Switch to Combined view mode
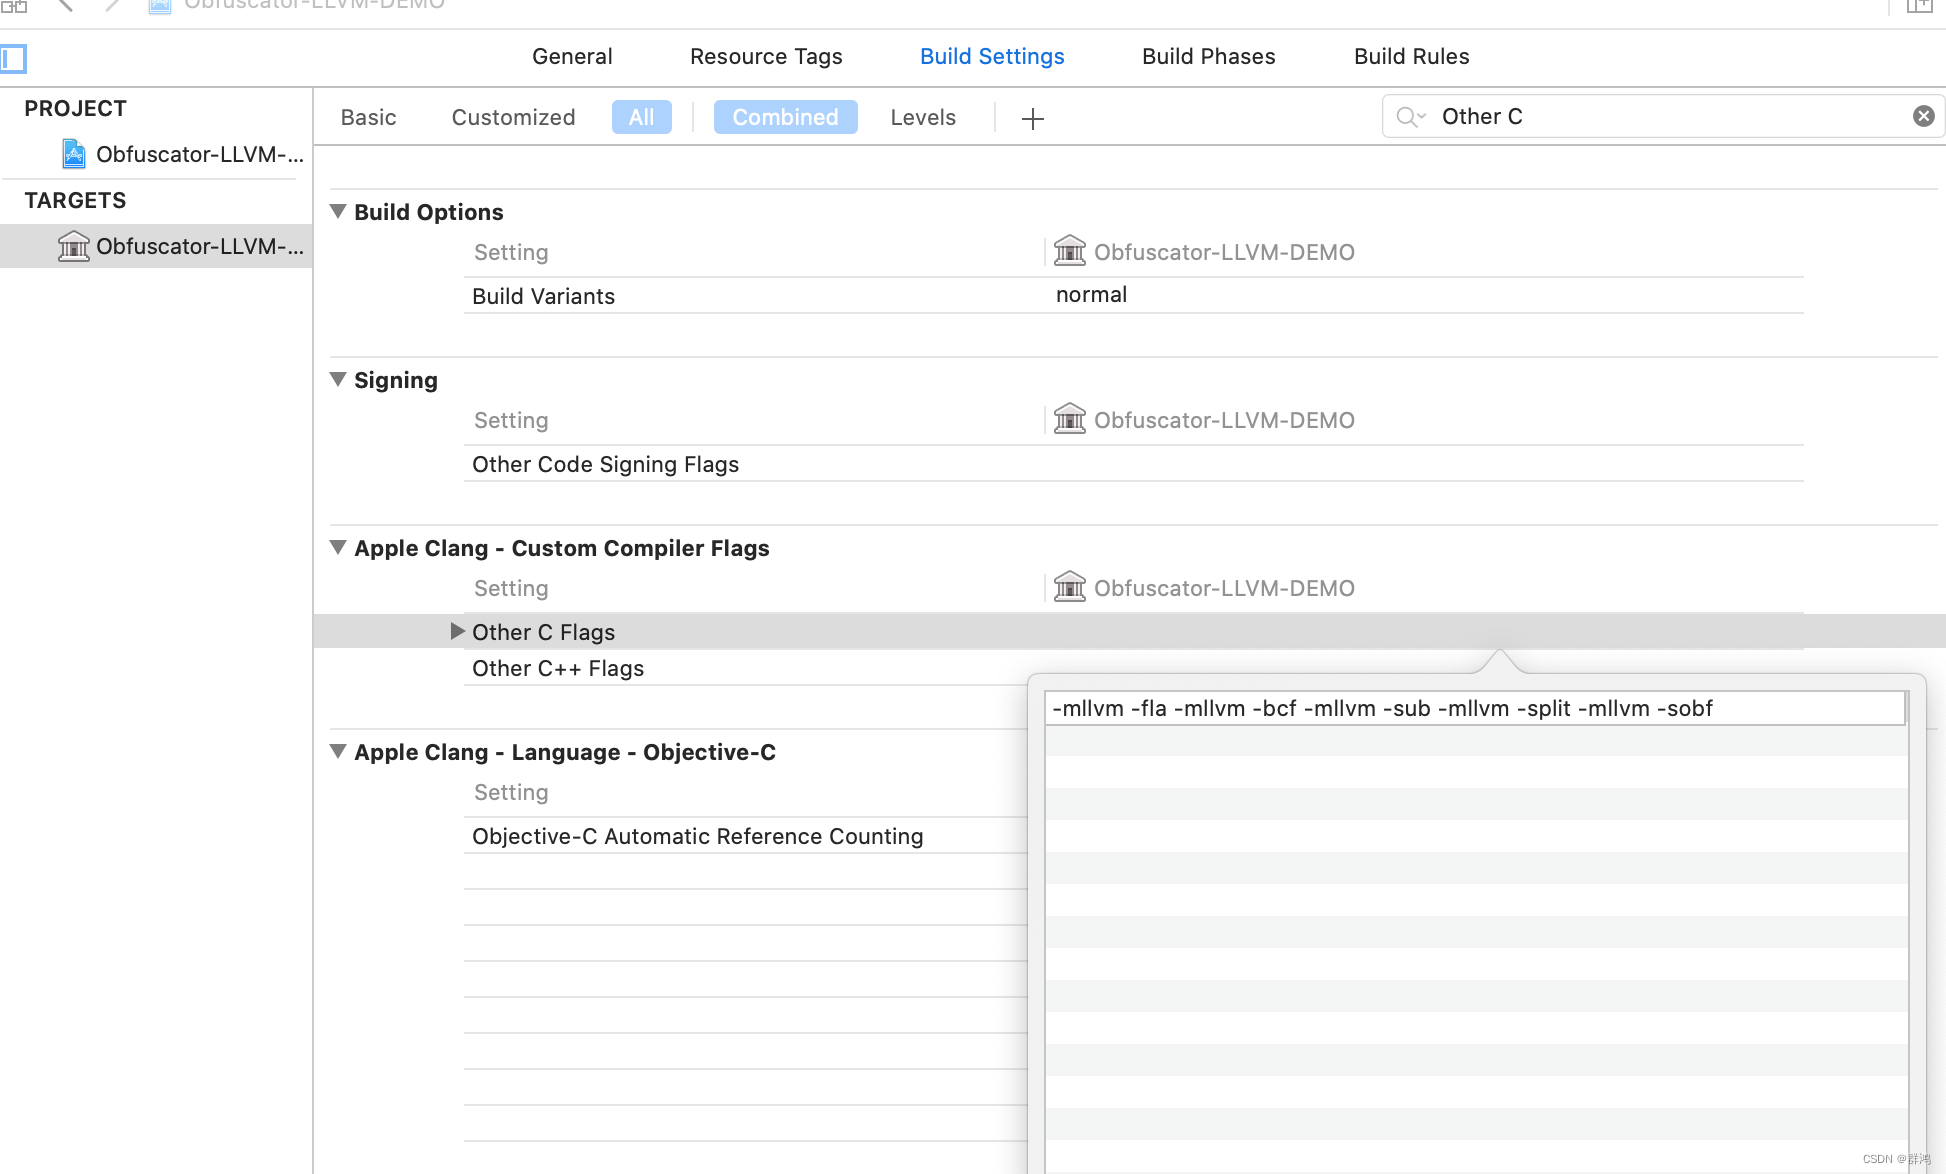This screenshot has height=1174, width=1946. (x=785, y=117)
